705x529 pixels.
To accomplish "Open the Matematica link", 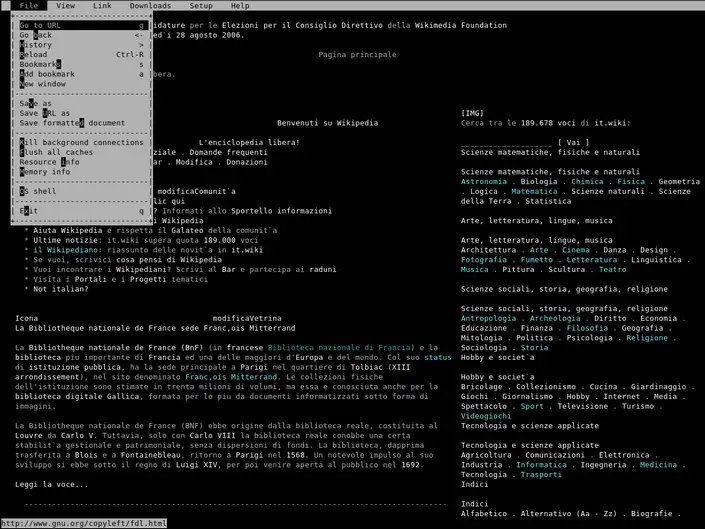I will (x=534, y=191).
